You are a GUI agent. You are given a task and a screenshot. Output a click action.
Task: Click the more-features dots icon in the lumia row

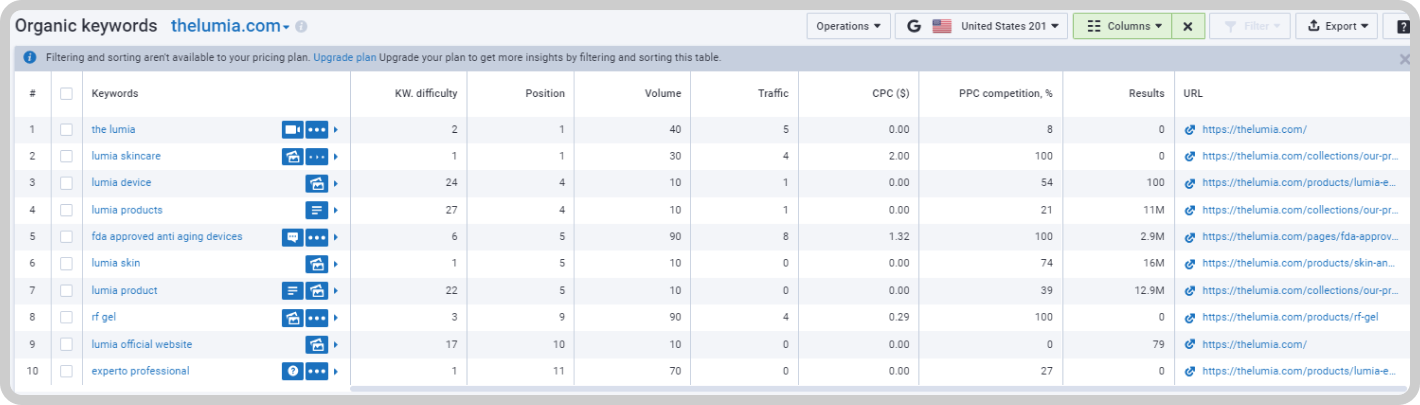tap(317, 130)
